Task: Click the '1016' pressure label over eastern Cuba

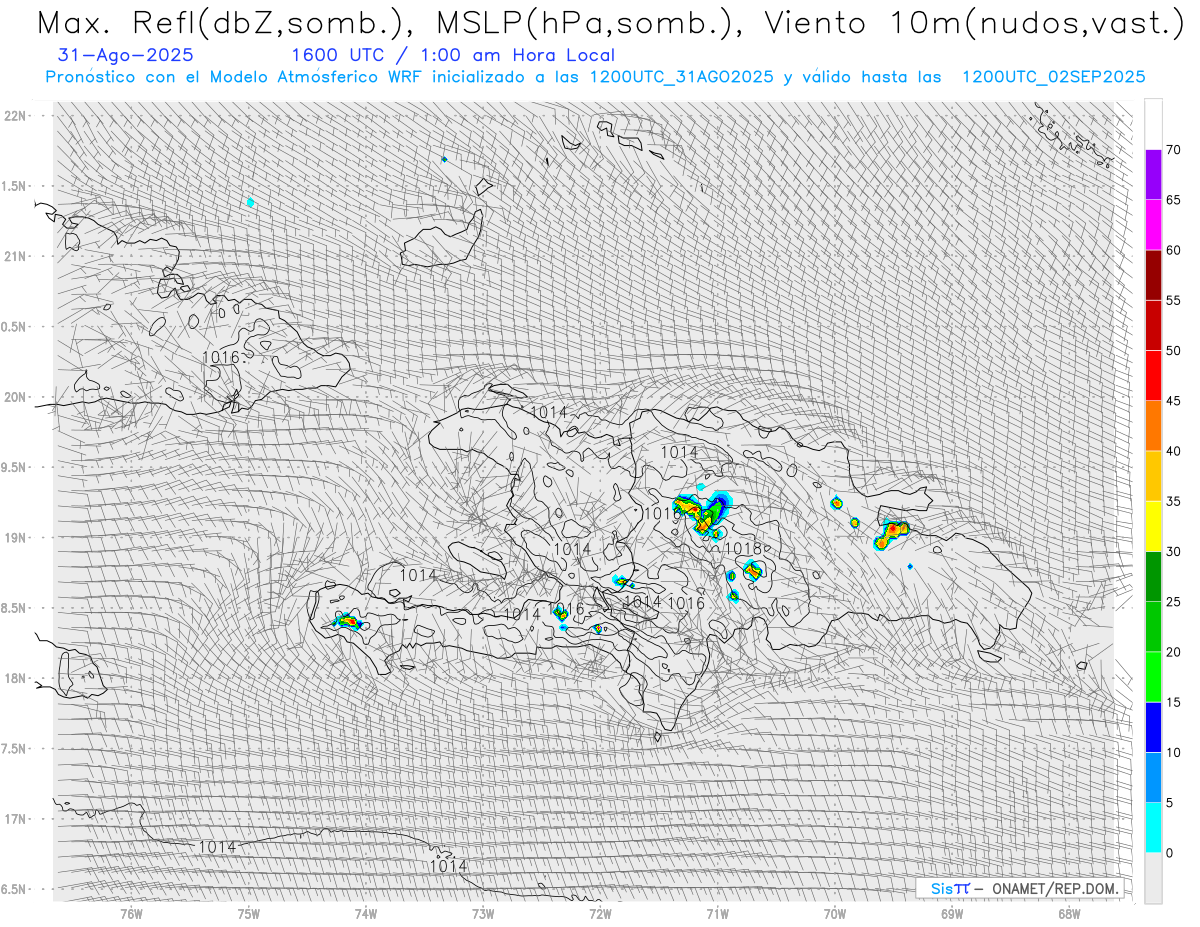Action: click(x=220, y=357)
